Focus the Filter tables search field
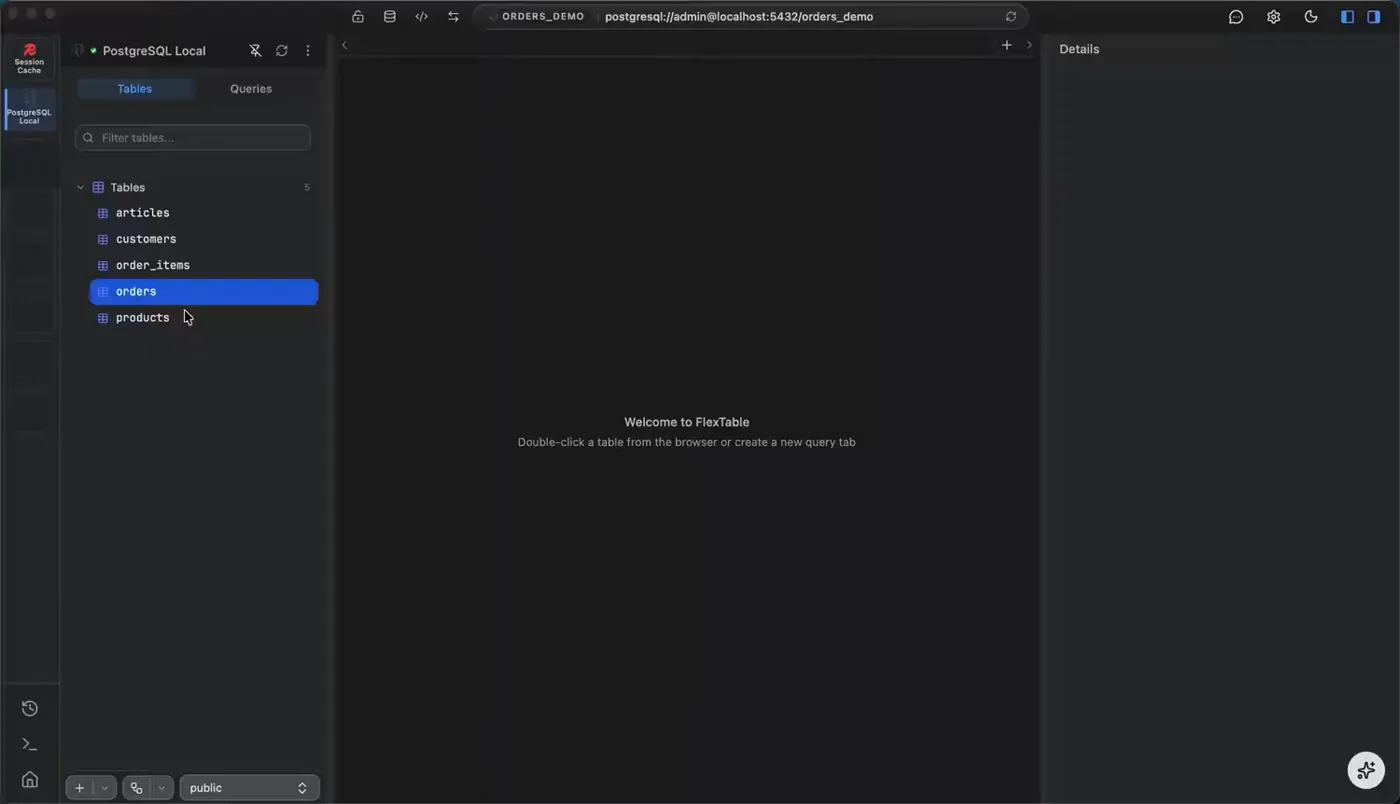This screenshot has height=804, width=1400. click(x=193, y=138)
